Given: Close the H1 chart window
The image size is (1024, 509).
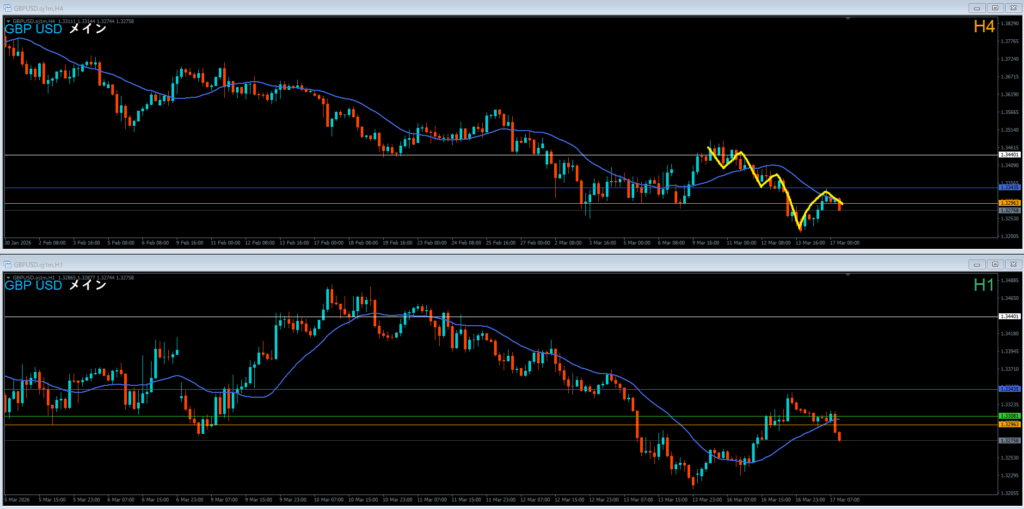Looking at the screenshot, I should click(x=1012, y=264).
